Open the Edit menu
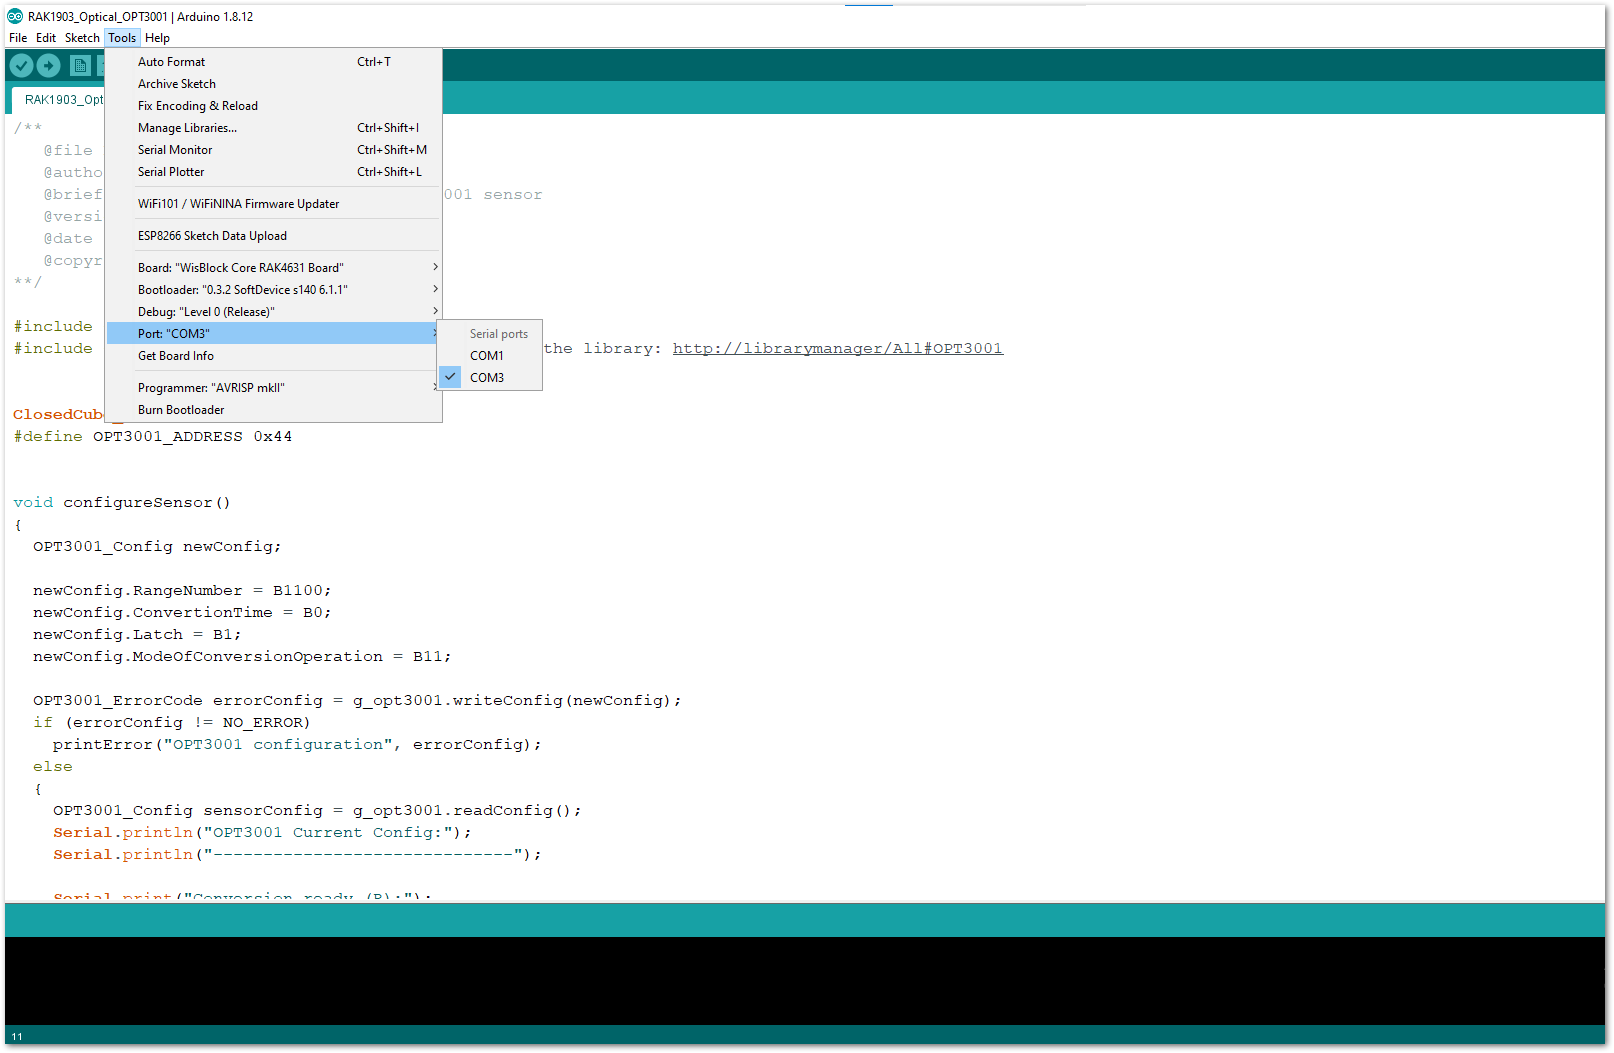This screenshot has width=1614, height=1053. 46,38
